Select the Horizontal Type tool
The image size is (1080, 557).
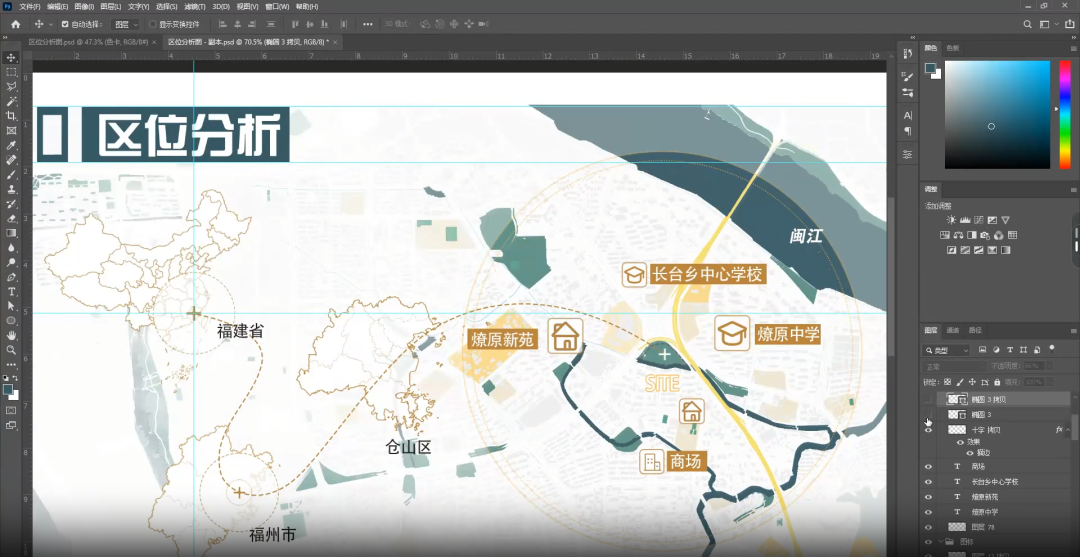pyautogui.click(x=11, y=292)
